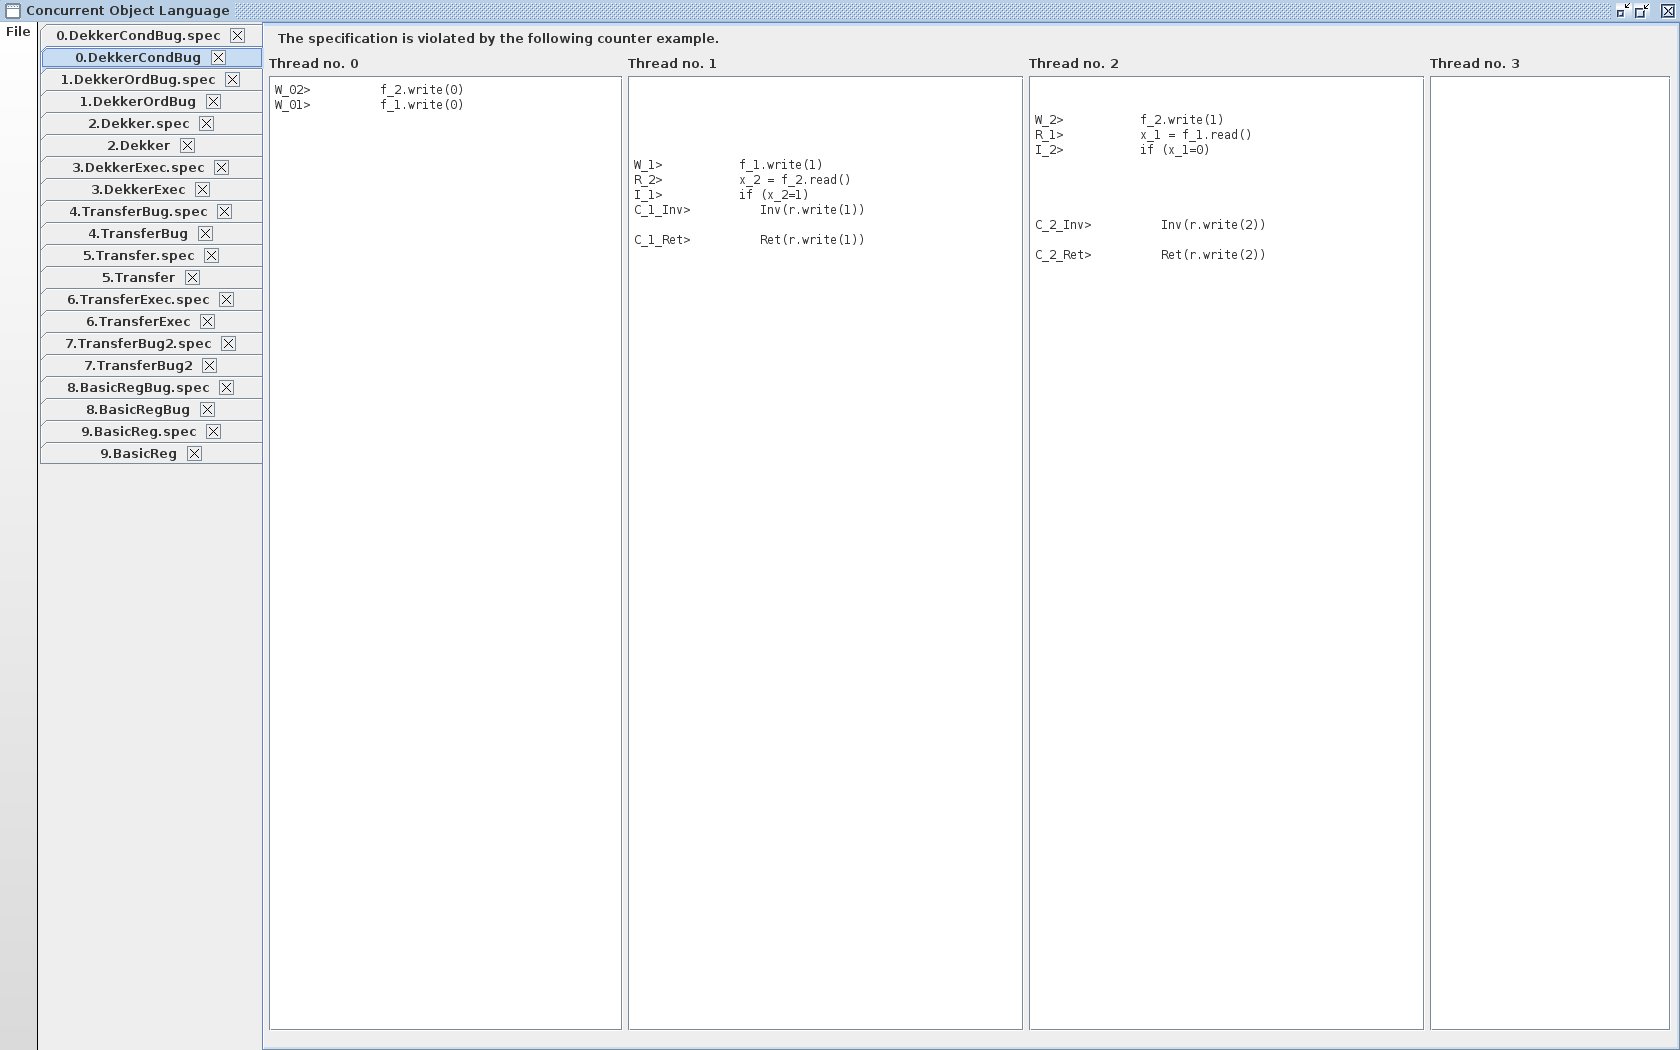Screen dimensions: 1680x1050
Task: Click the f_2.write(1) line in Thread 2
Action: [1182, 120]
